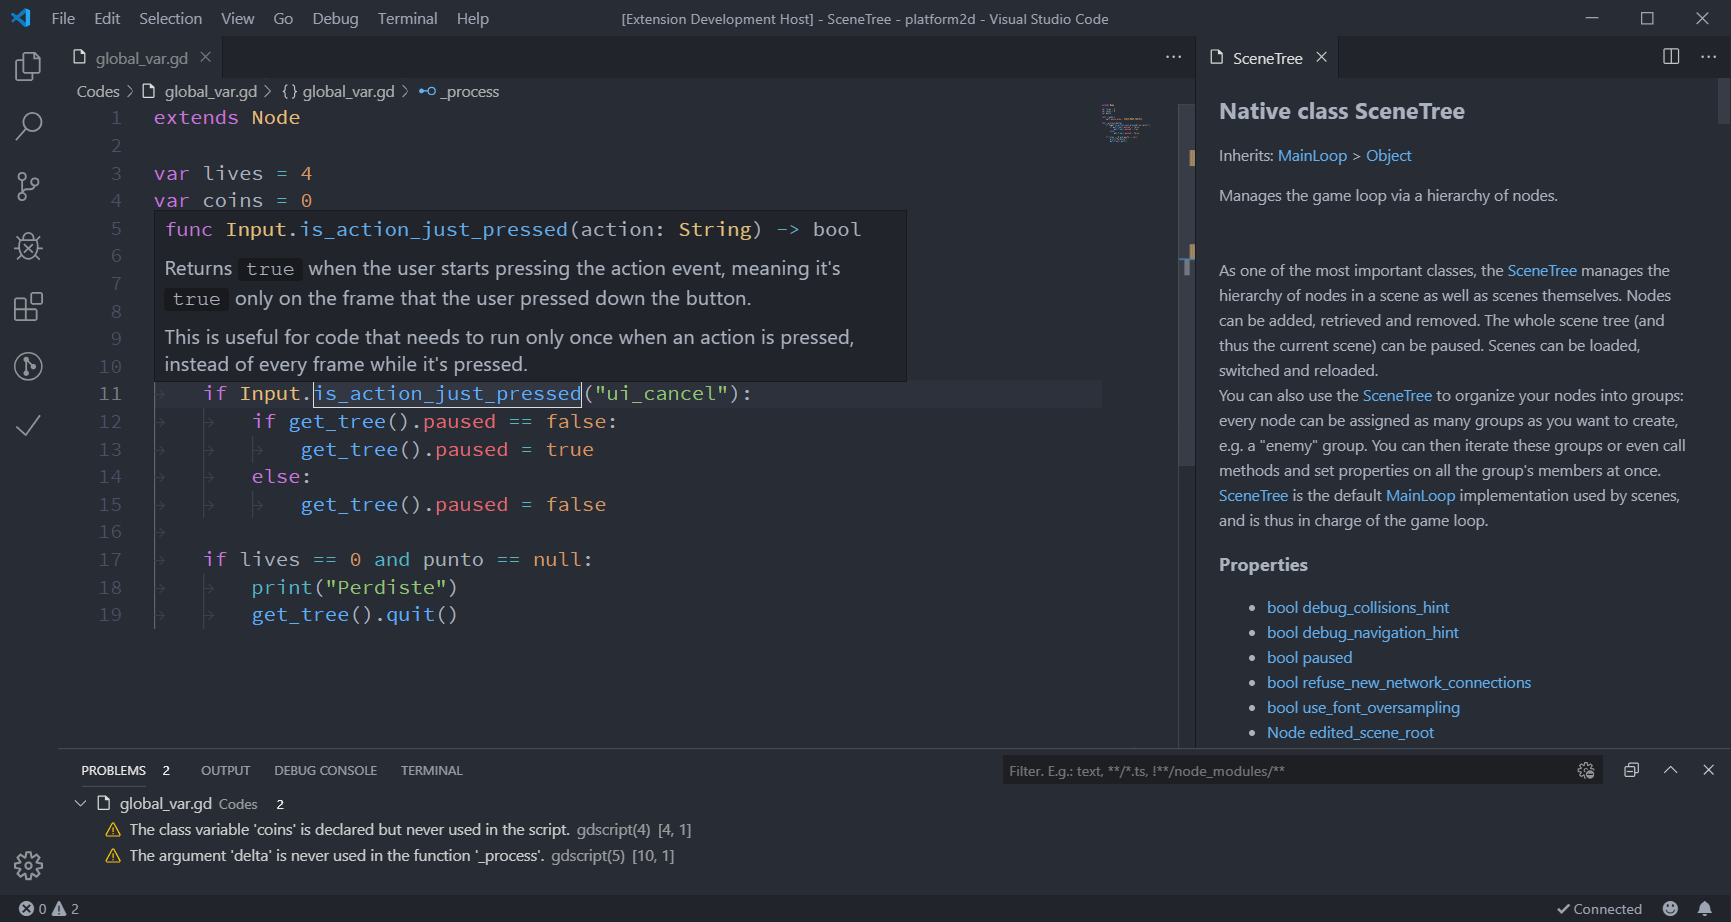Click the MainLoop link in the SceneTree docs
The height and width of the screenshot is (922, 1731).
(x=1312, y=155)
